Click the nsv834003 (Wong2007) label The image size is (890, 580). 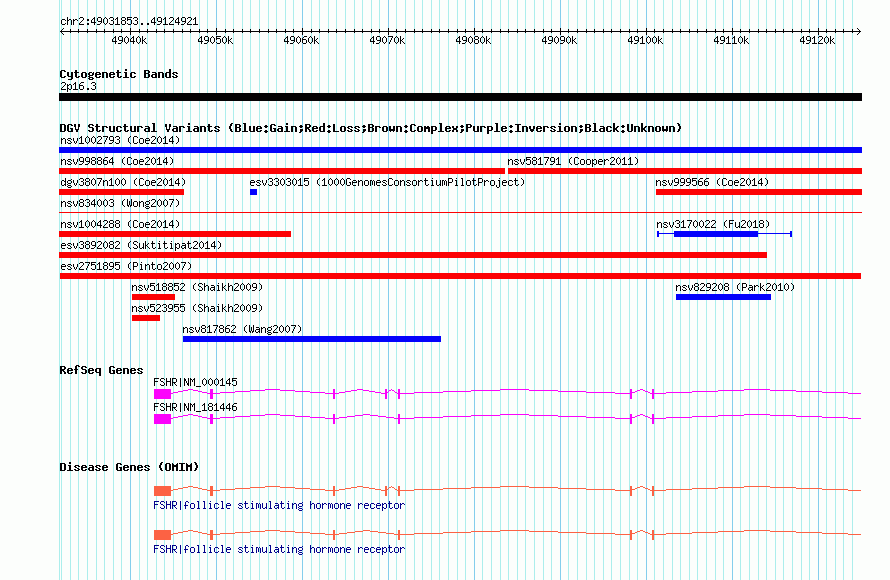120,203
